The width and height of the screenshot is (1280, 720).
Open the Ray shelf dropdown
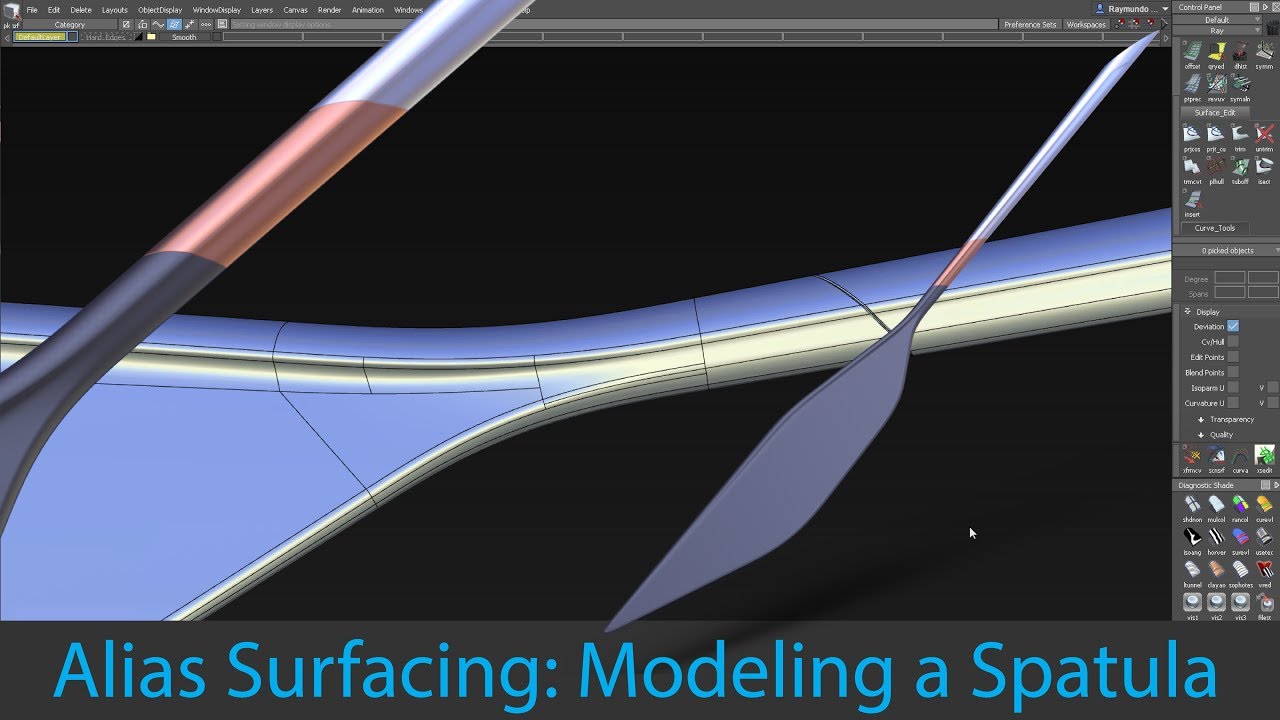[x=1217, y=31]
